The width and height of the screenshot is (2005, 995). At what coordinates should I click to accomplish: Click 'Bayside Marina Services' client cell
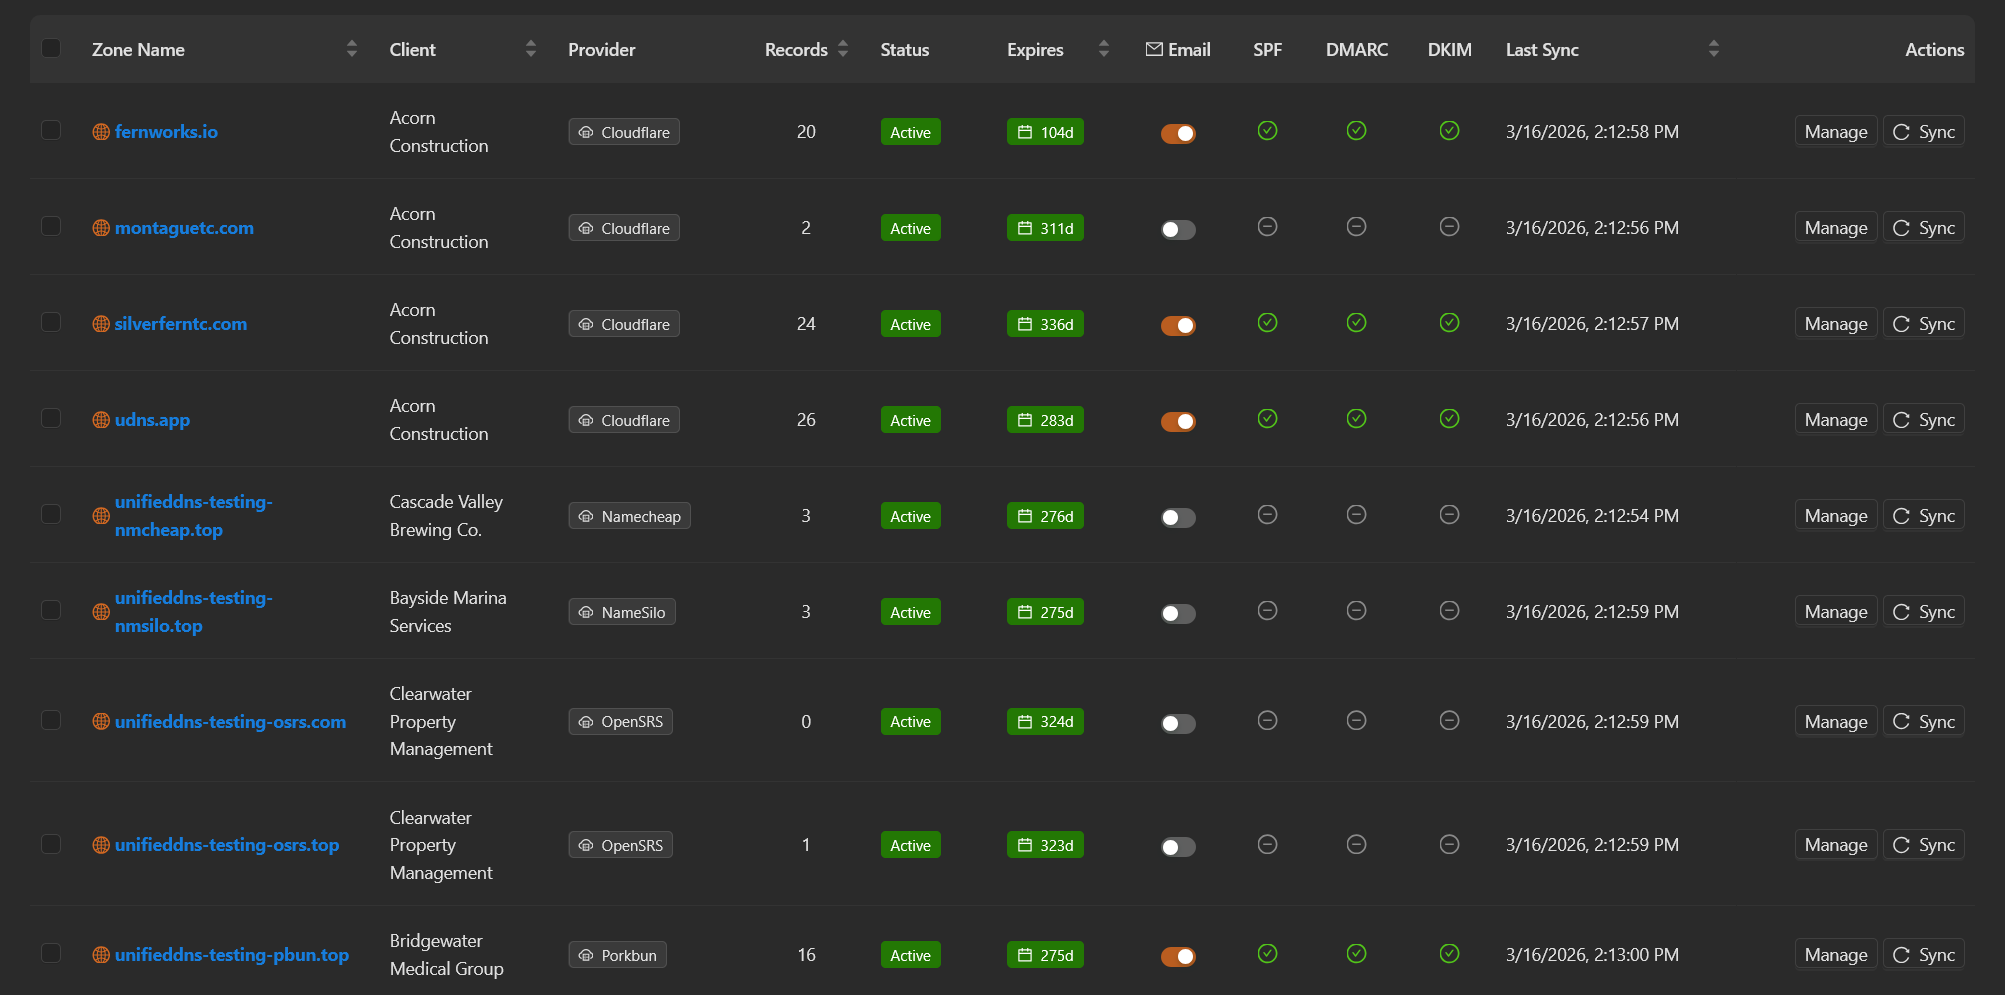point(448,612)
